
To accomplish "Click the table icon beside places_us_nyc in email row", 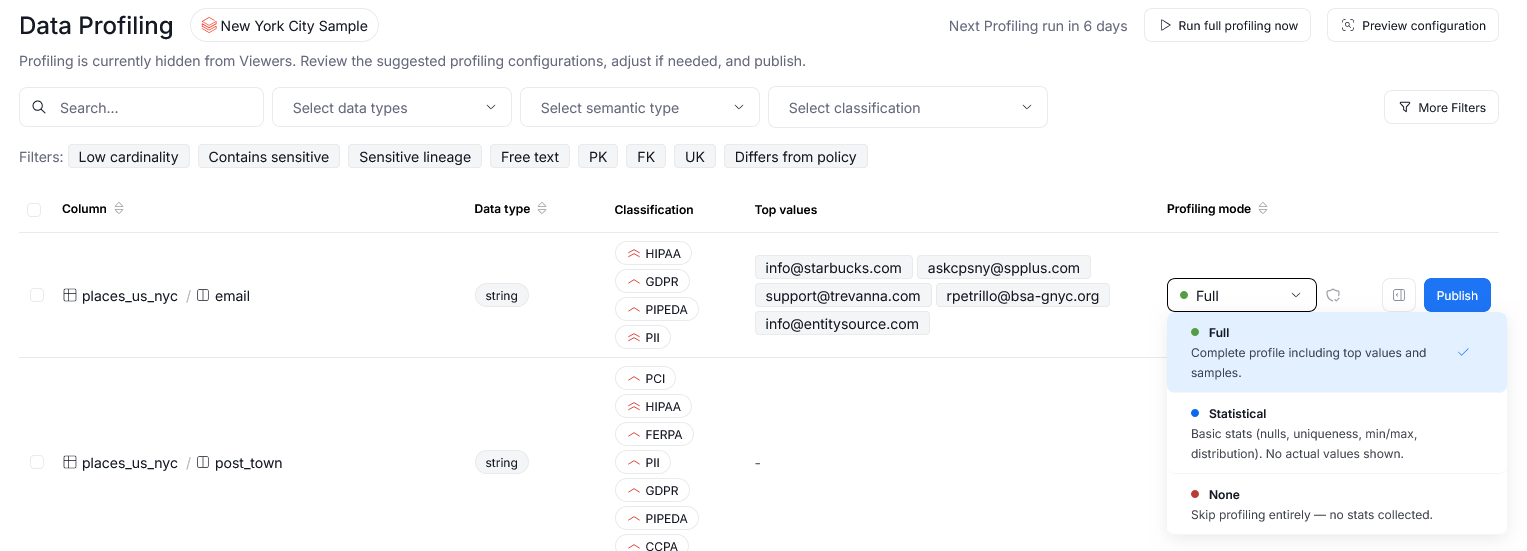I will click(x=70, y=296).
